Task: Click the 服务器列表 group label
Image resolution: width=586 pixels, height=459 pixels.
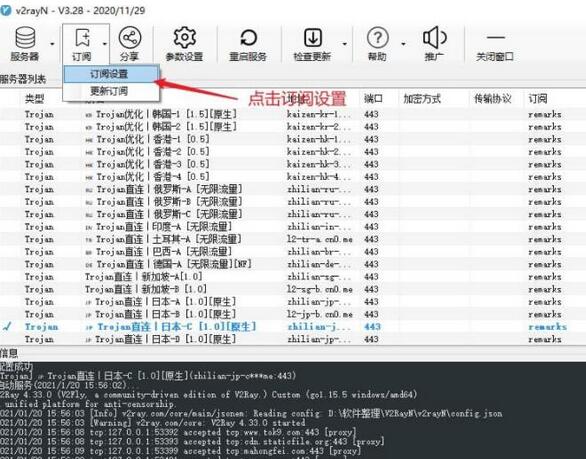Action: tap(22, 79)
